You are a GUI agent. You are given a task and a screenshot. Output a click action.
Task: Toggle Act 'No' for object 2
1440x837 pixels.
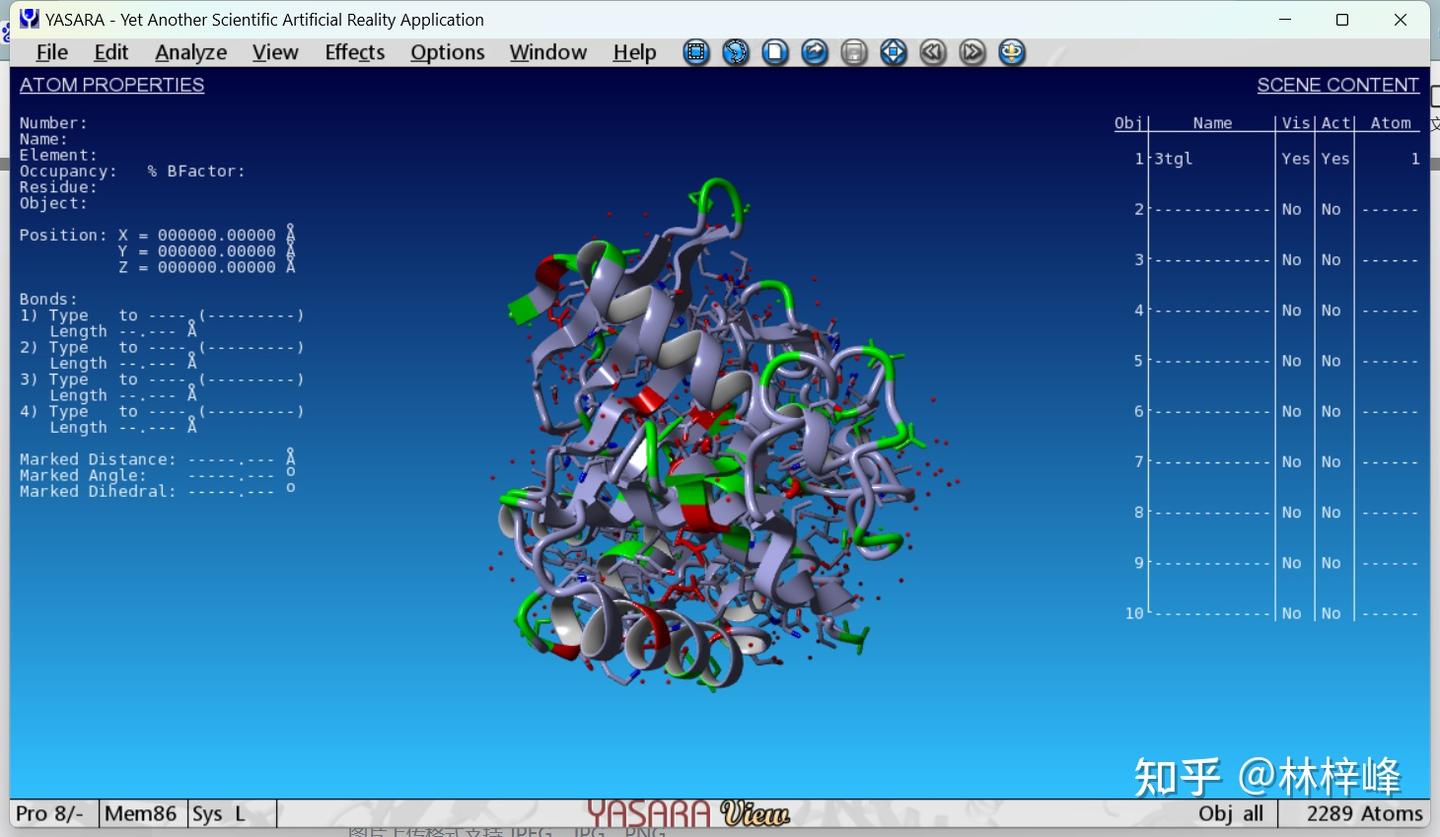tap(1331, 209)
